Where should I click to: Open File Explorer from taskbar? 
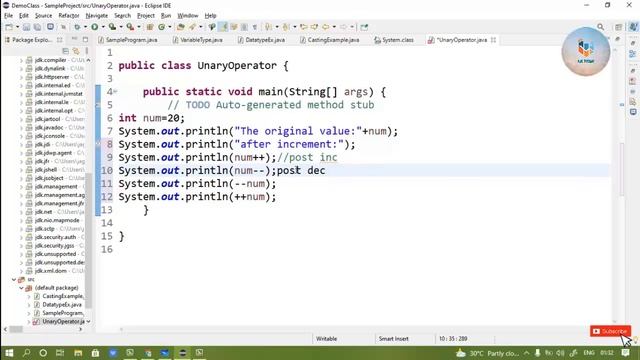click(78, 353)
